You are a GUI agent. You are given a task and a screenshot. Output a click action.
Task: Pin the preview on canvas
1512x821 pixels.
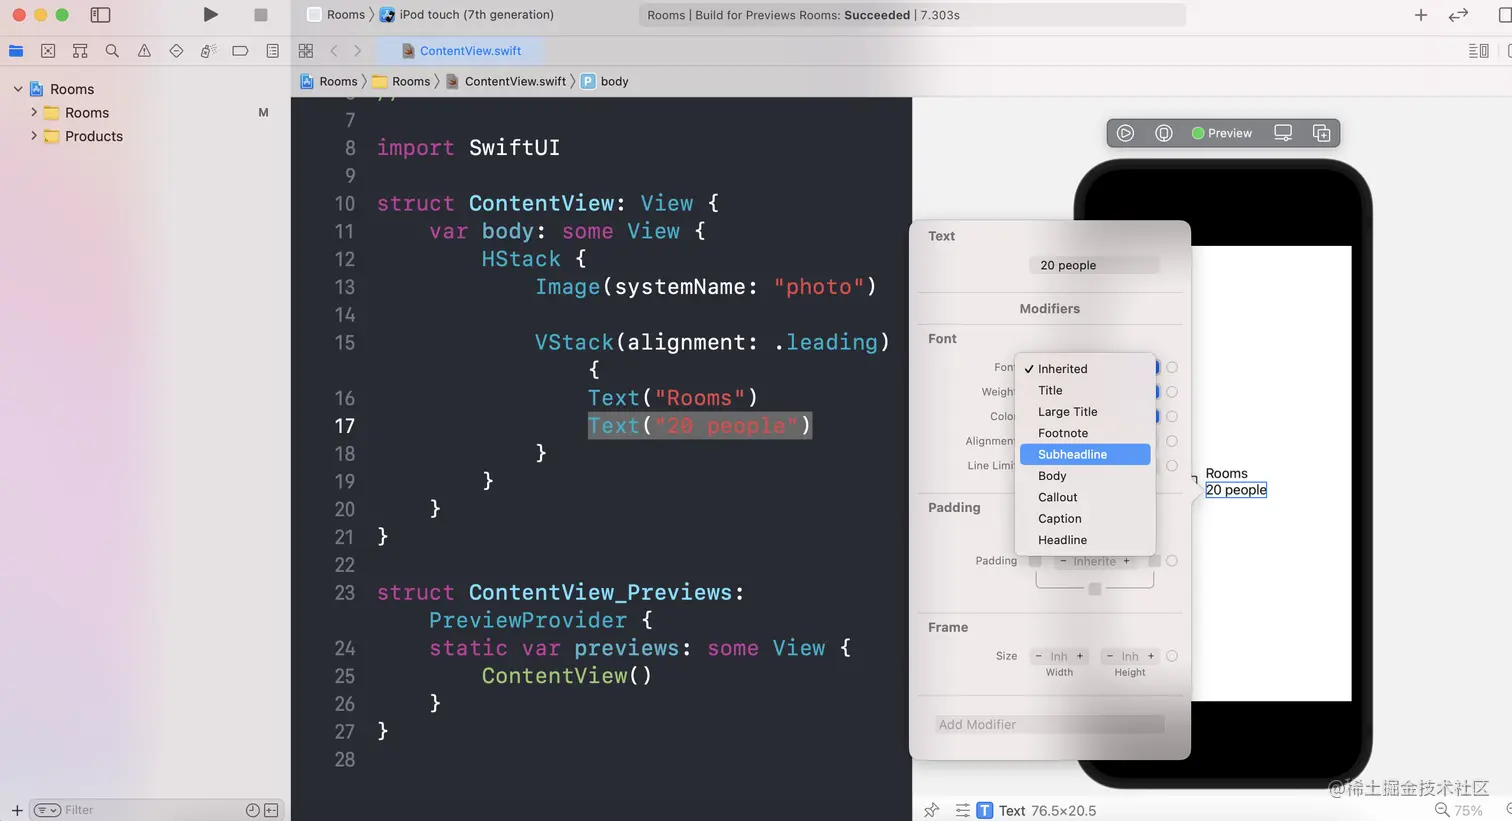[x=931, y=810]
